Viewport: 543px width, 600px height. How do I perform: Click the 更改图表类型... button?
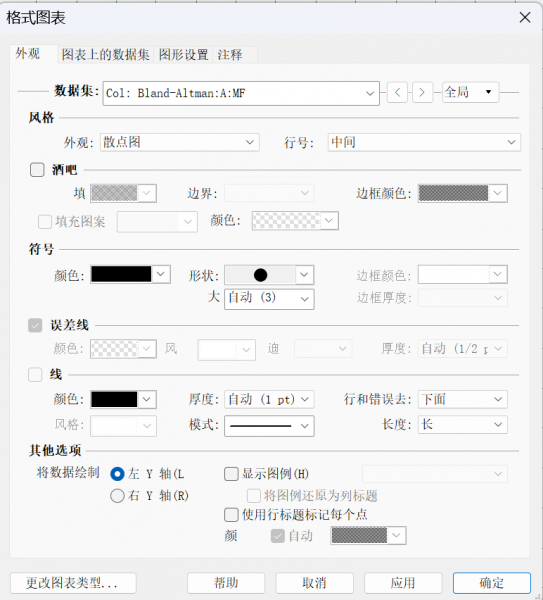73,583
